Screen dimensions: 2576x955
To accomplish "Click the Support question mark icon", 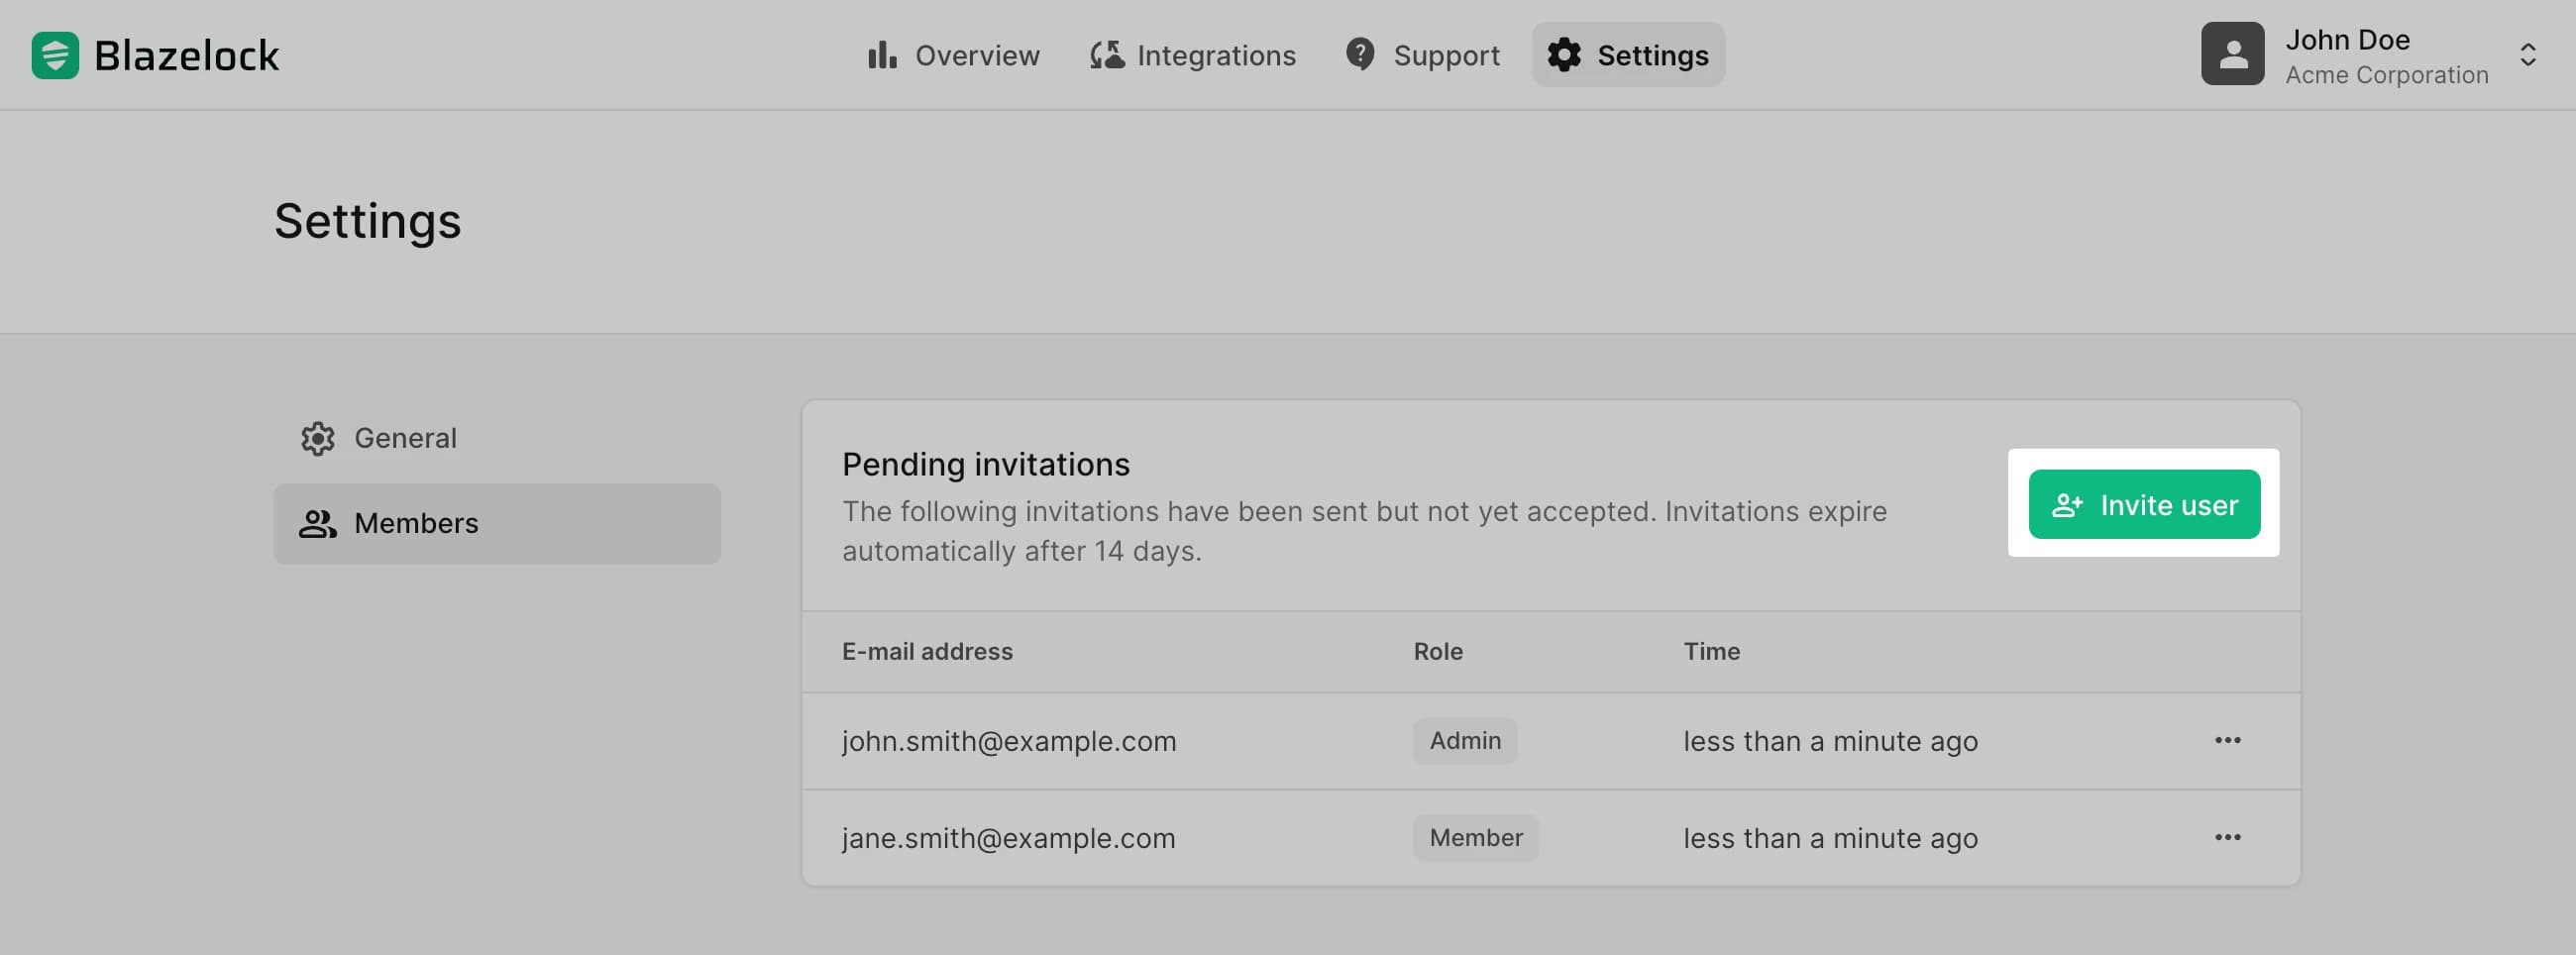I will coord(1359,54).
